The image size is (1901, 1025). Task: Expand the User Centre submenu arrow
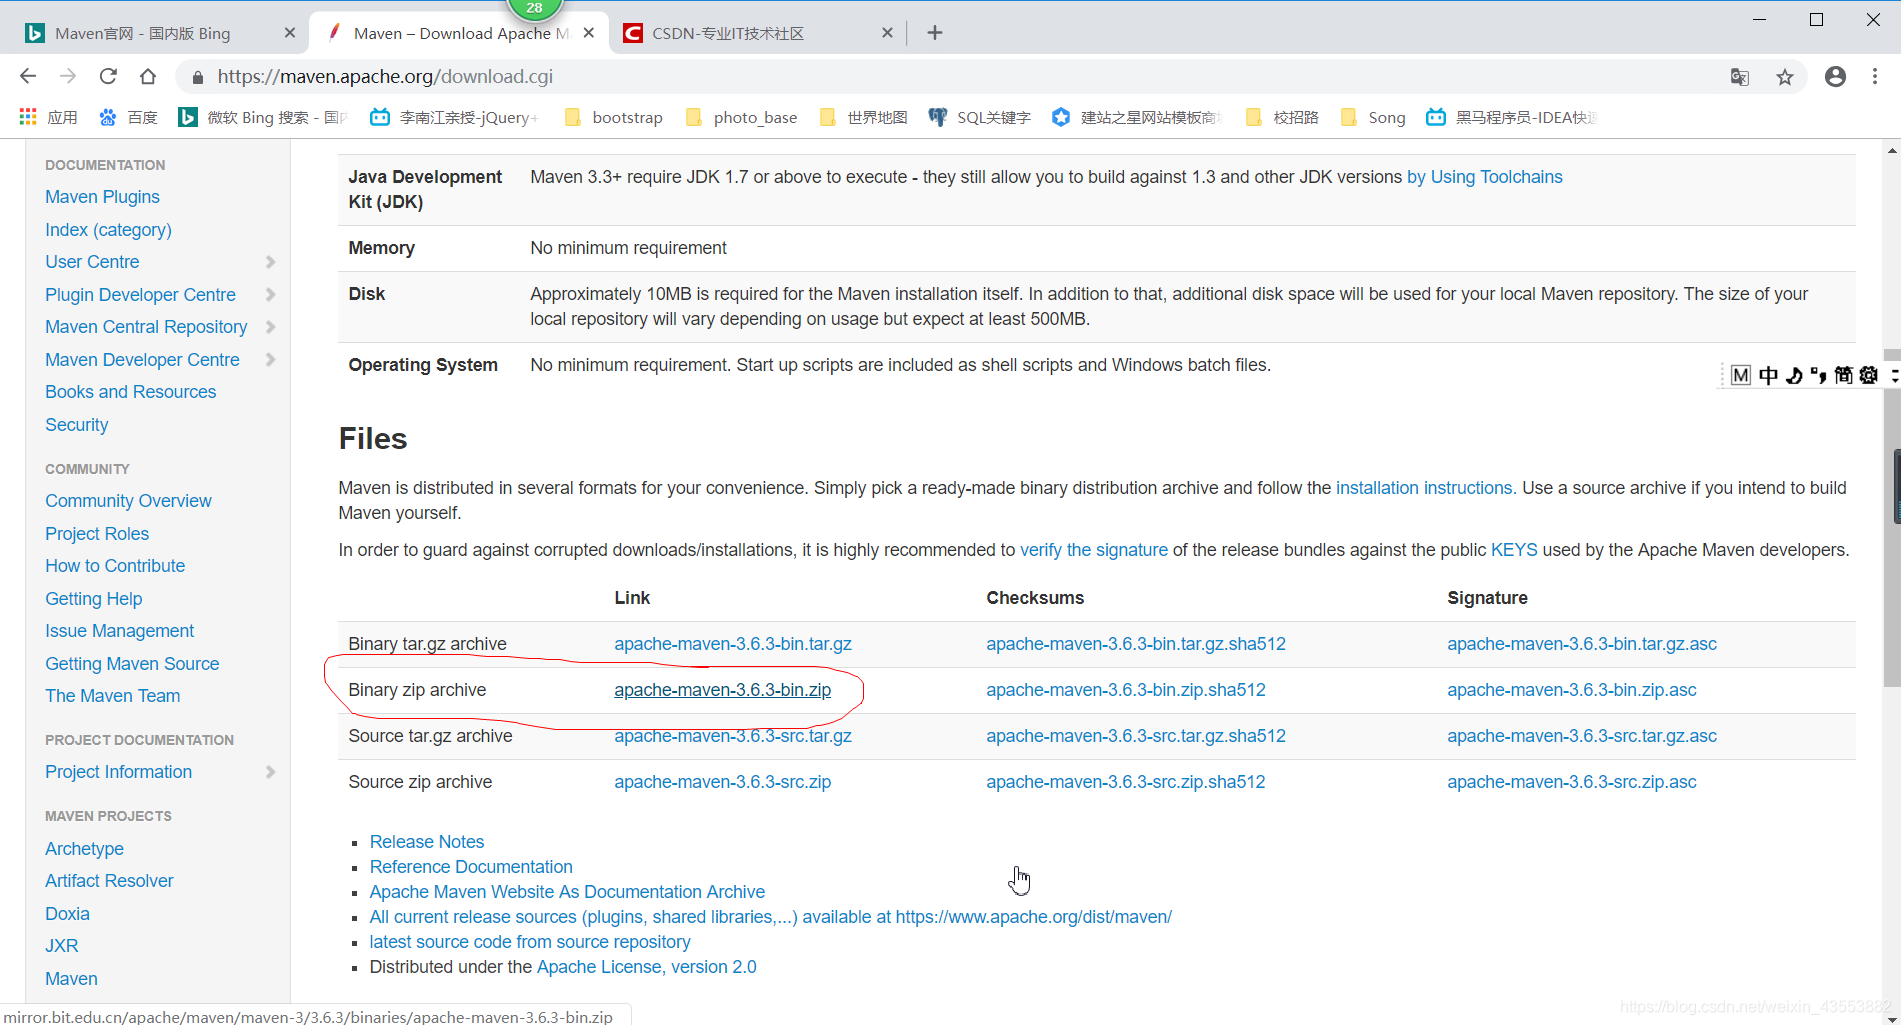click(x=270, y=262)
